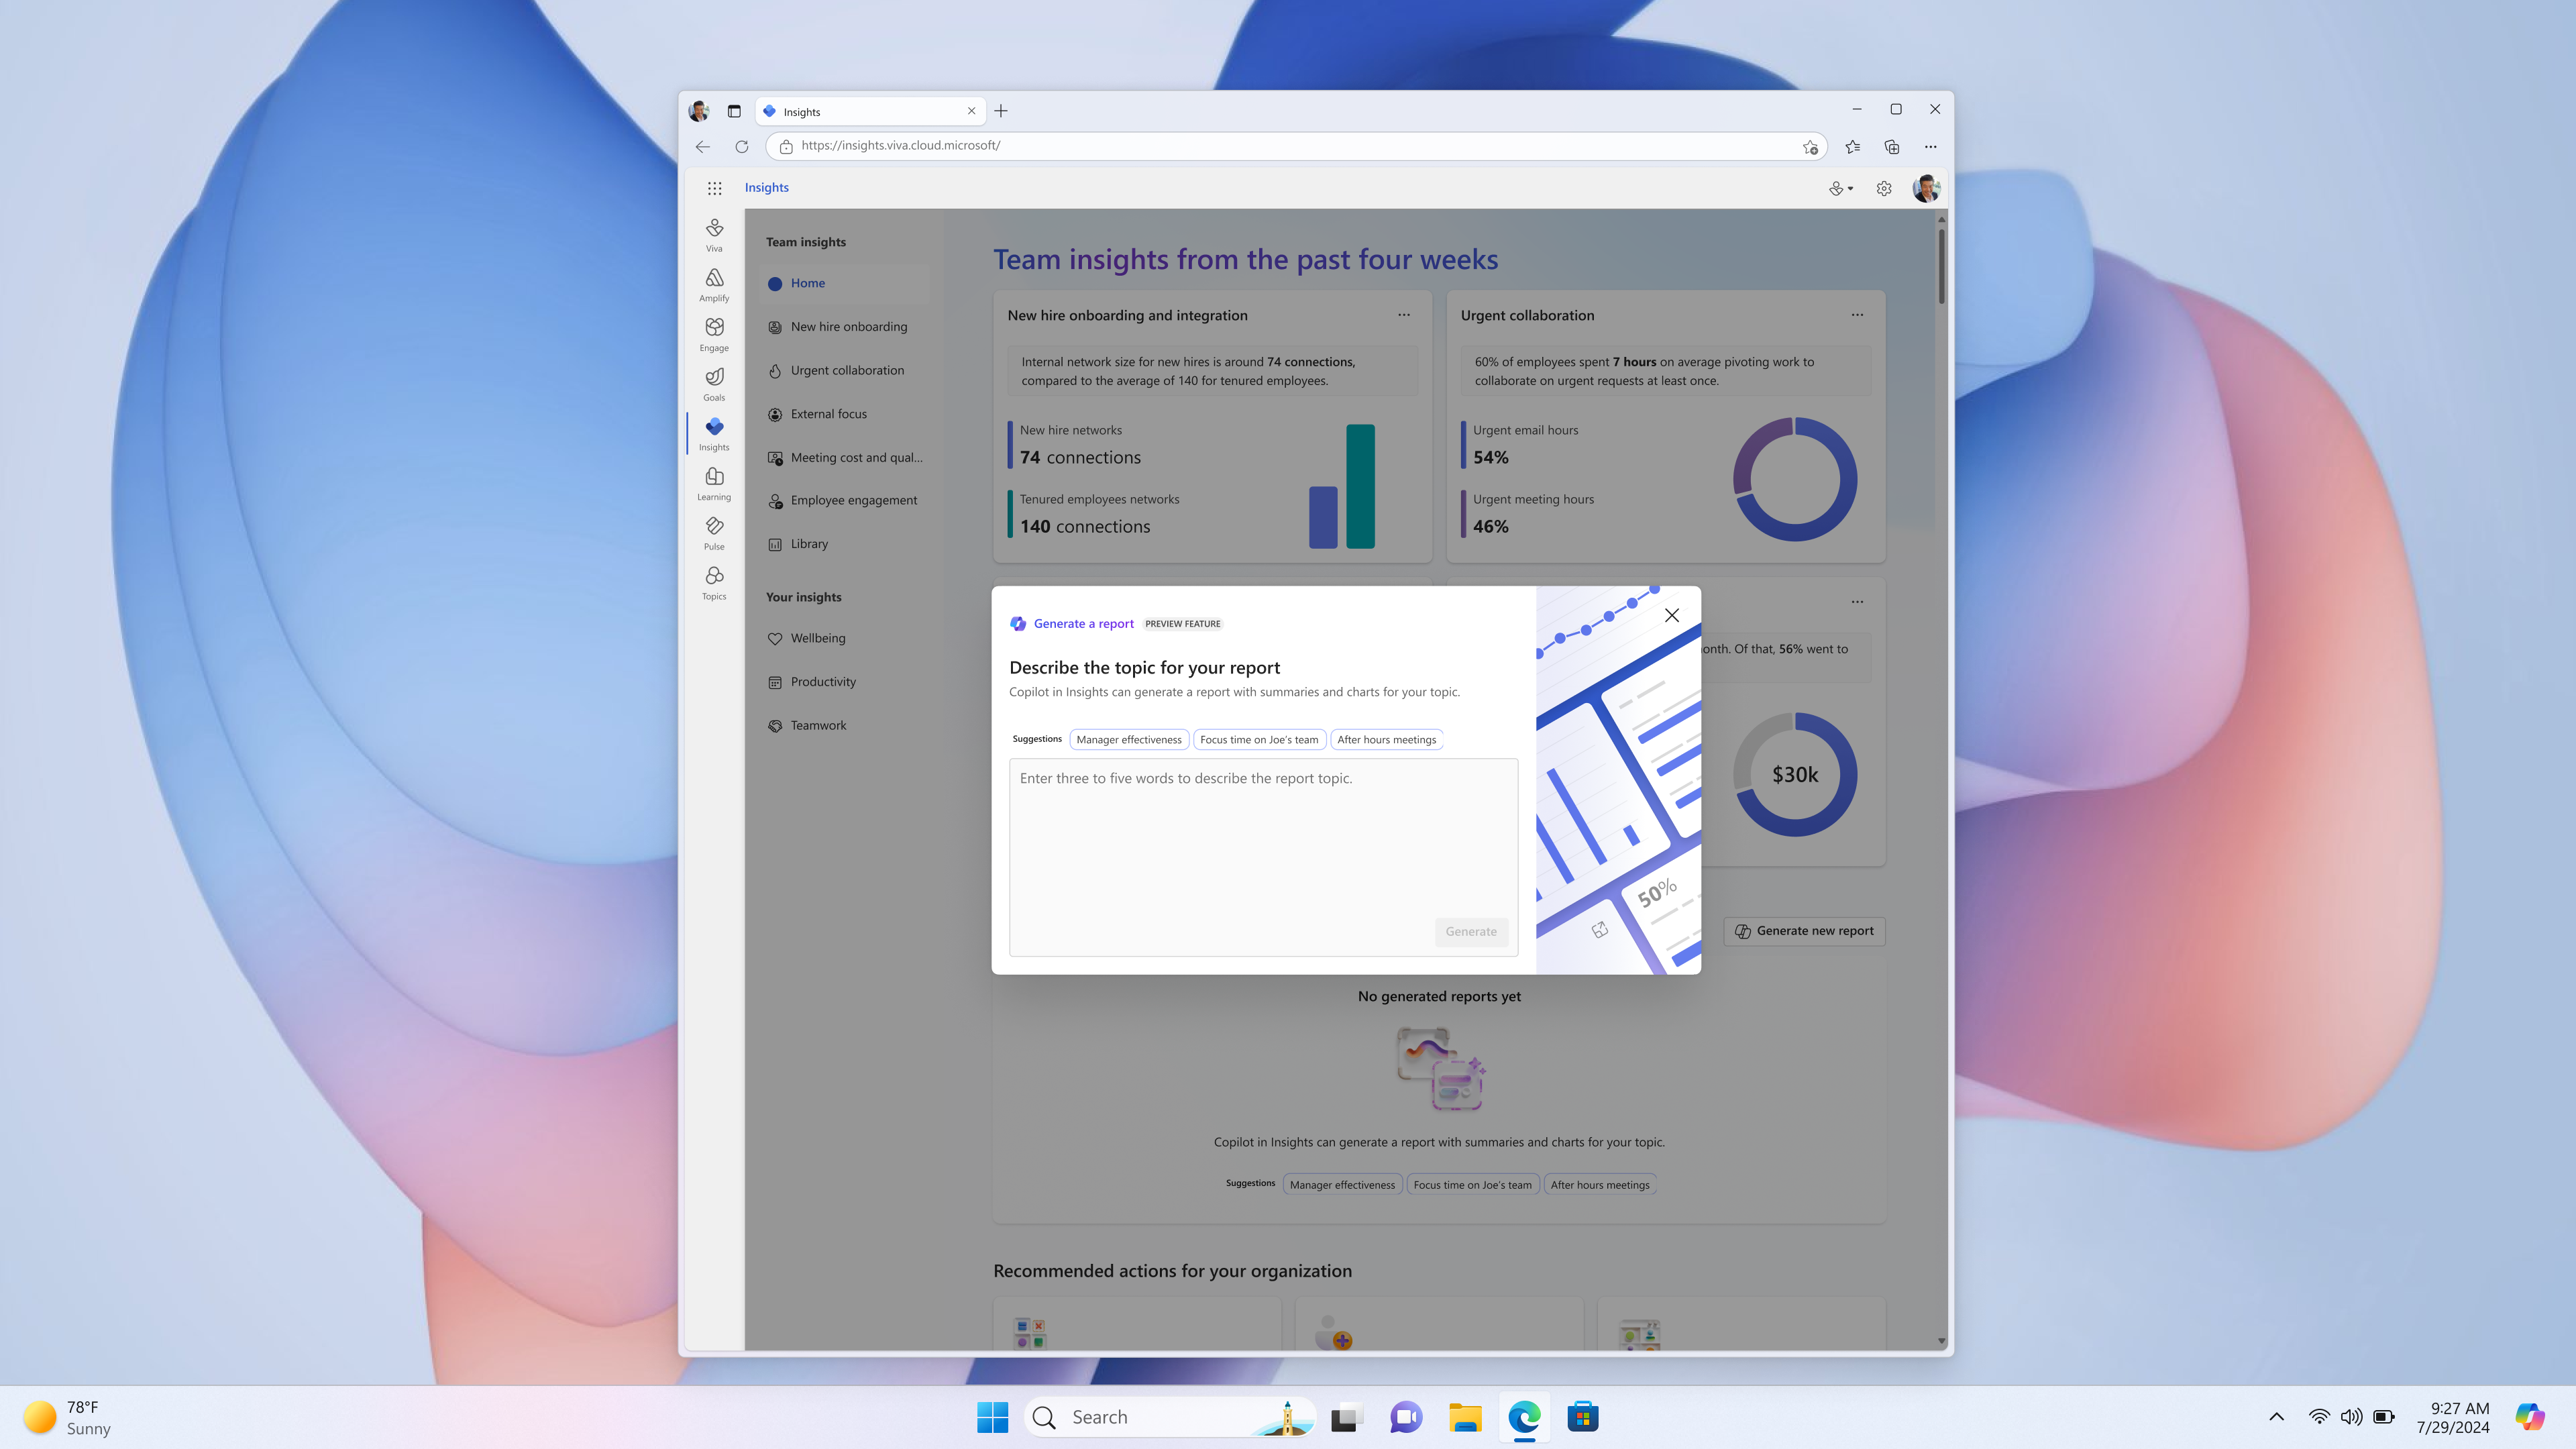Click Generate new report button
This screenshot has width=2576, height=1449.
tap(1804, 931)
